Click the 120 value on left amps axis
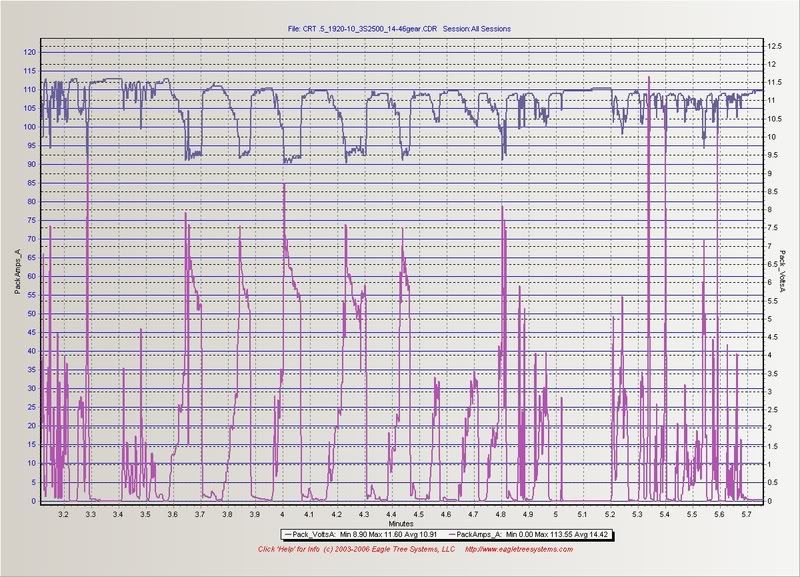The width and height of the screenshot is (800, 577). (29, 51)
